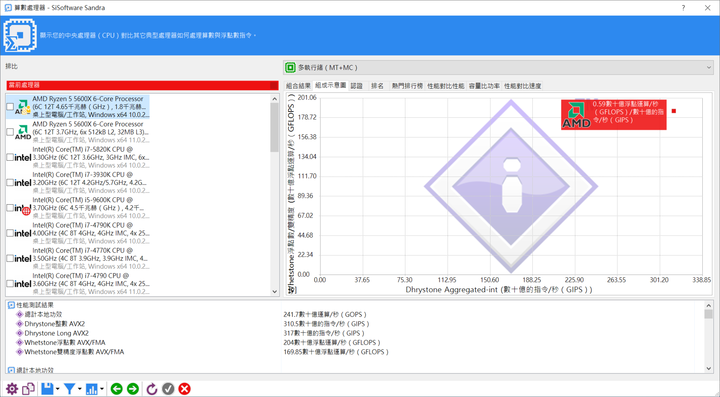
Task: Open the 多執行緒 (MT+MC) dropdown
Action: click(499, 67)
